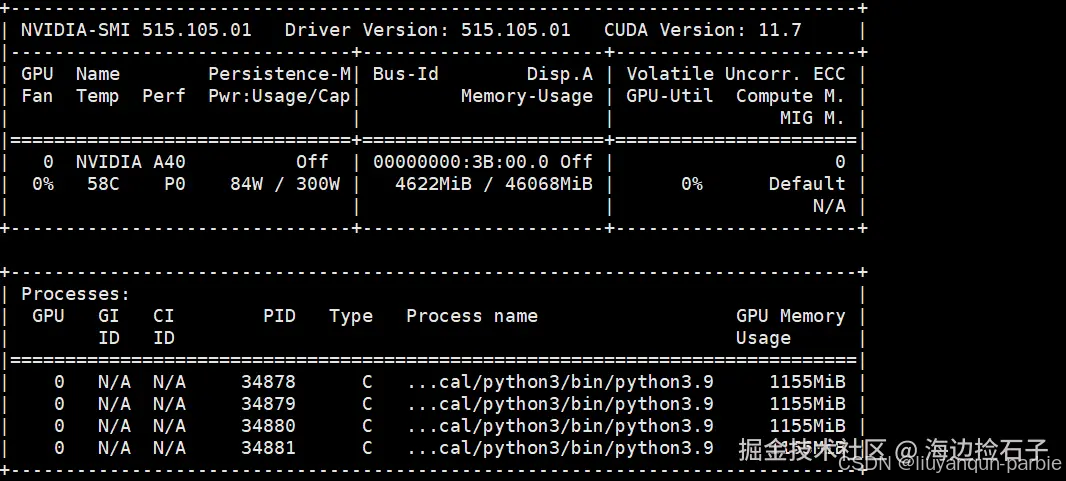Click the 'Name' column header
1066x481 pixels.
(x=98, y=74)
